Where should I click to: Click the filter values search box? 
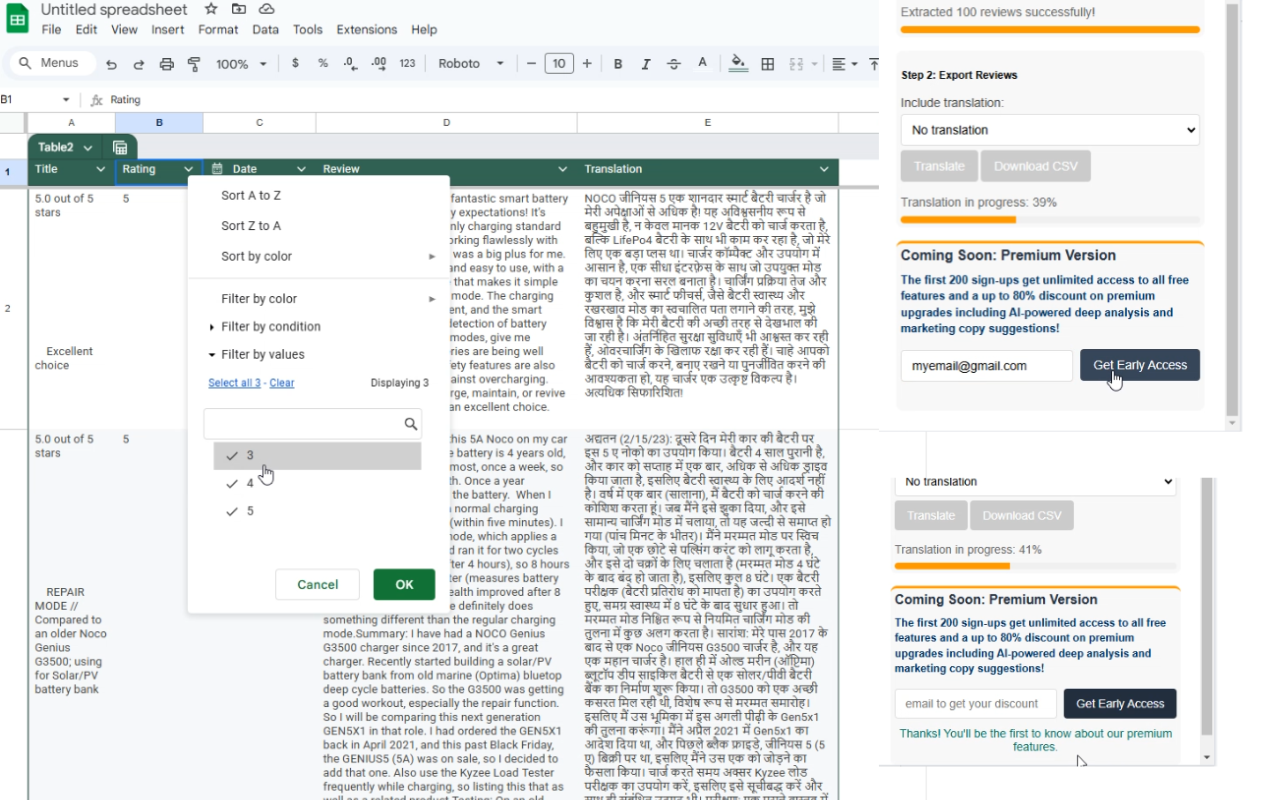tap(313, 424)
